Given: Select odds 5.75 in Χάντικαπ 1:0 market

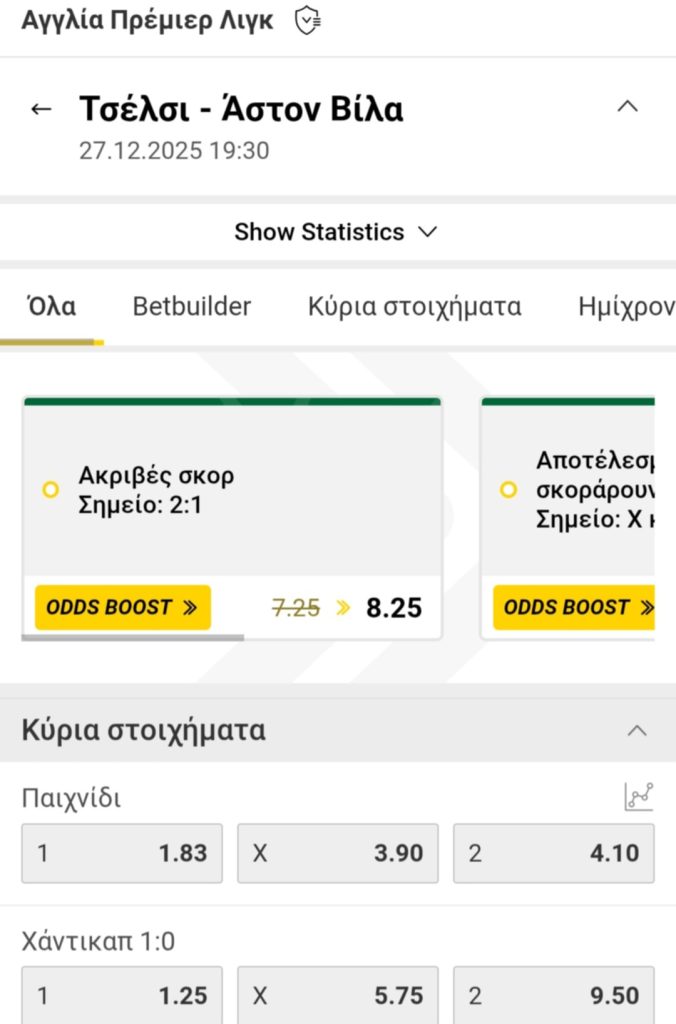Looking at the screenshot, I should [x=337, y=995].
